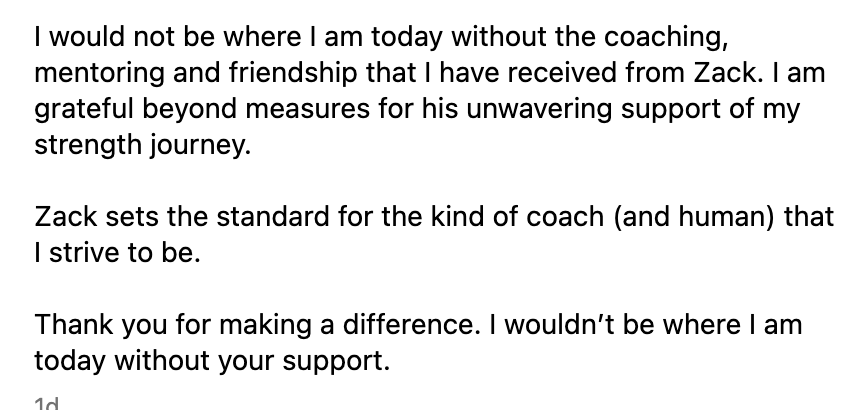Viewport: 858px width, 410px height.
Task: Click the line 'I strive to be.'
Action: pyautogui.click(x=118, y=253)
